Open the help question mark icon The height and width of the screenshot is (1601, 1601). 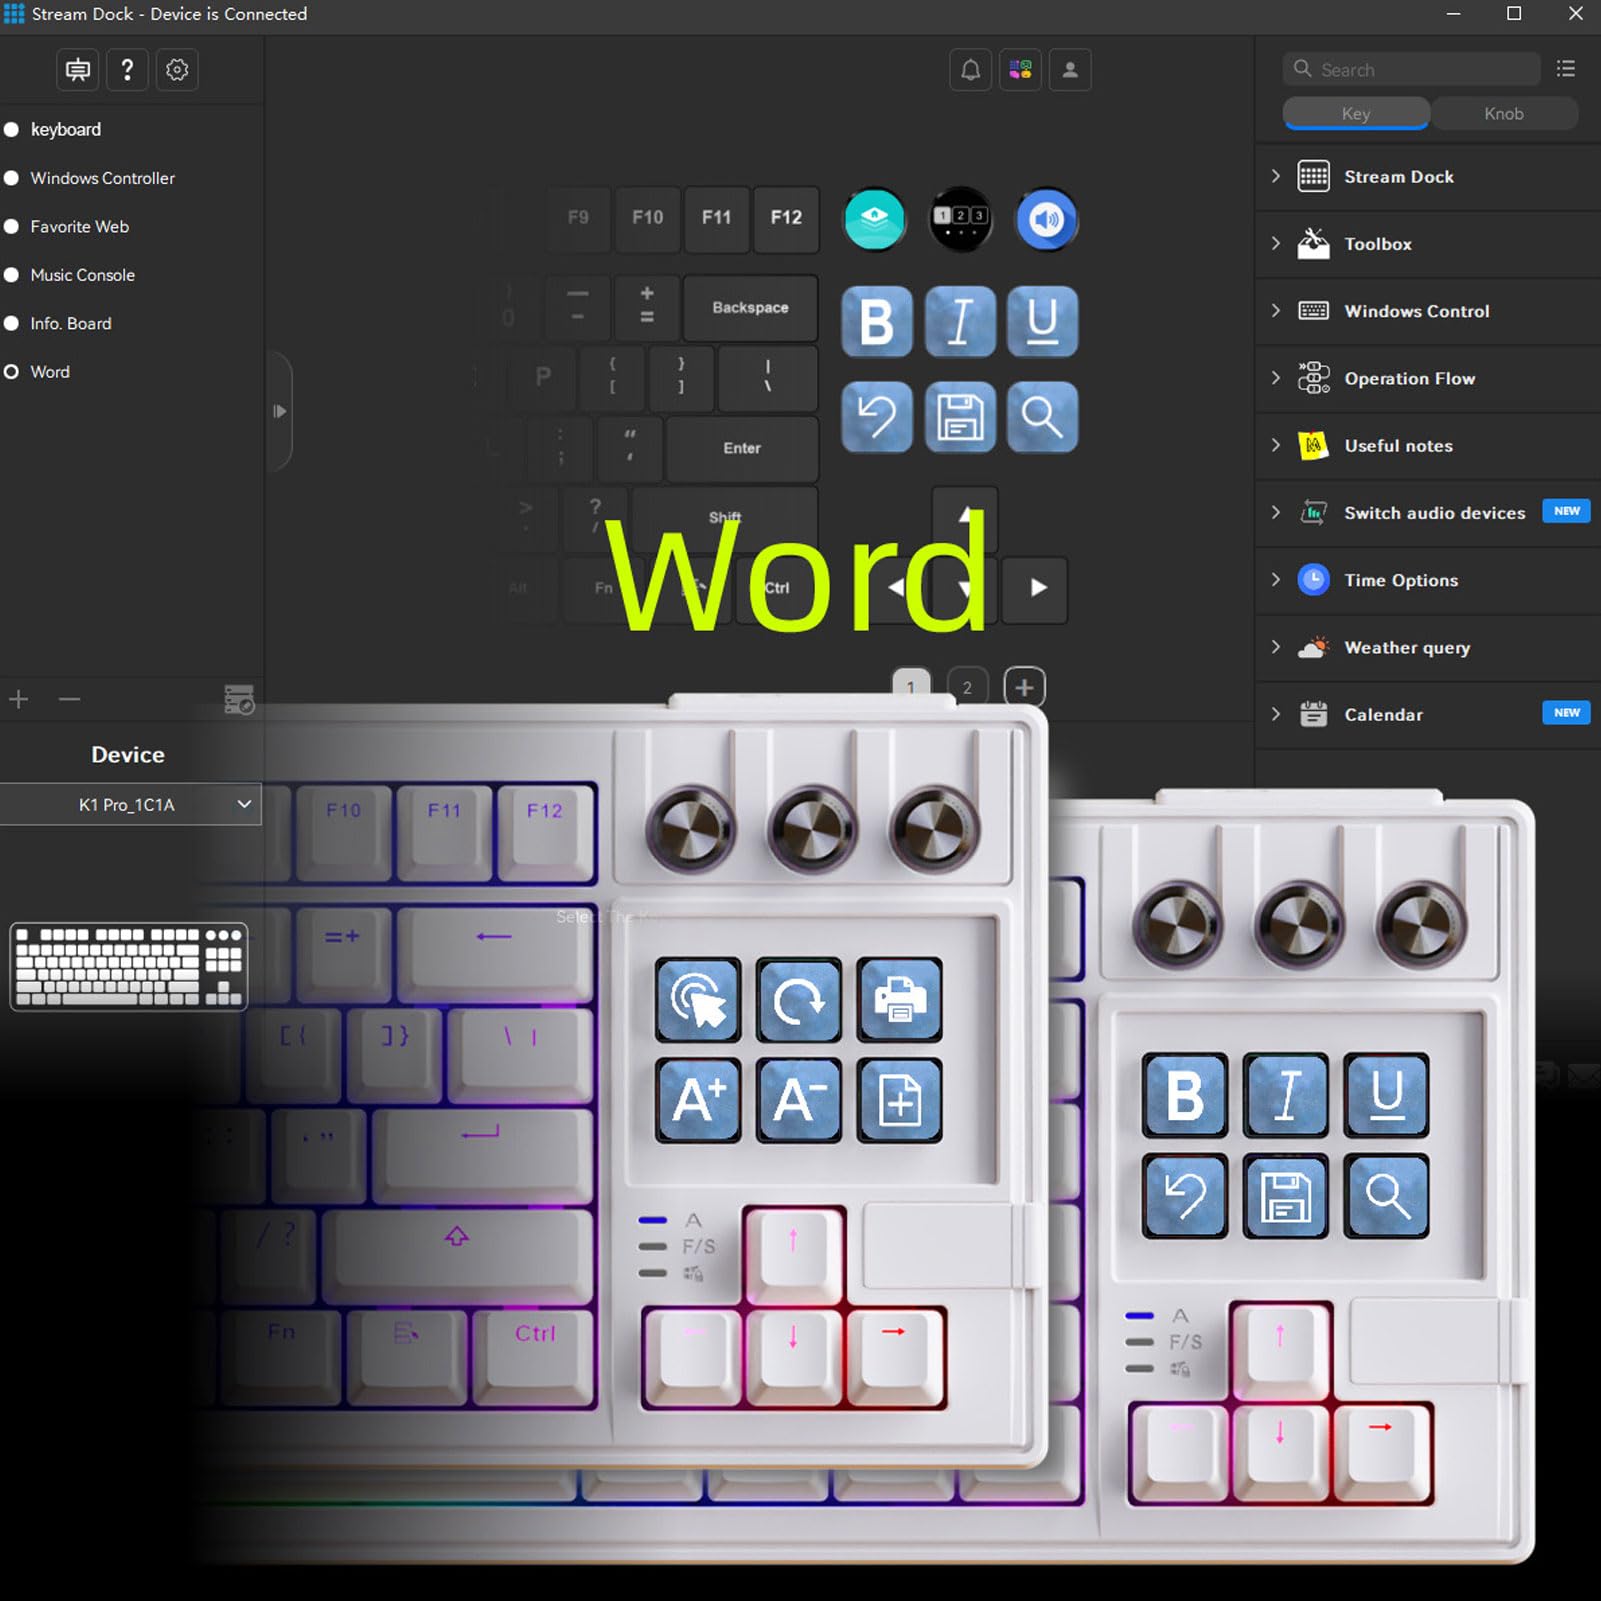click(127, 70)
